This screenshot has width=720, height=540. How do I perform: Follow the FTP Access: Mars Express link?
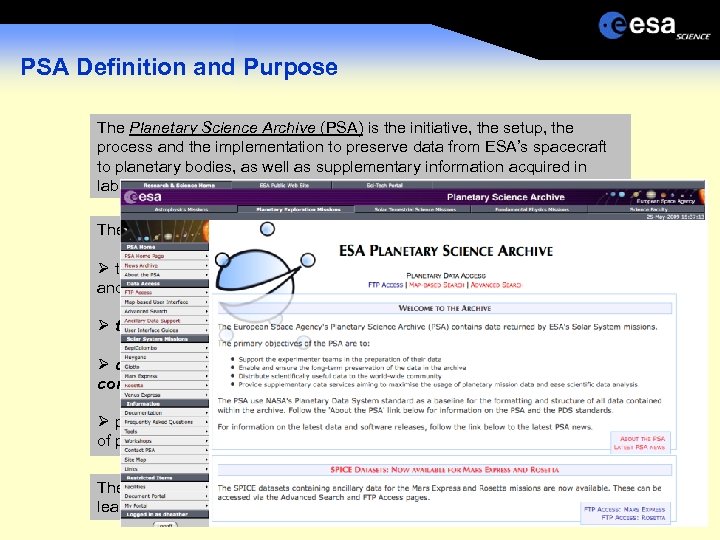tap(624, 509)
